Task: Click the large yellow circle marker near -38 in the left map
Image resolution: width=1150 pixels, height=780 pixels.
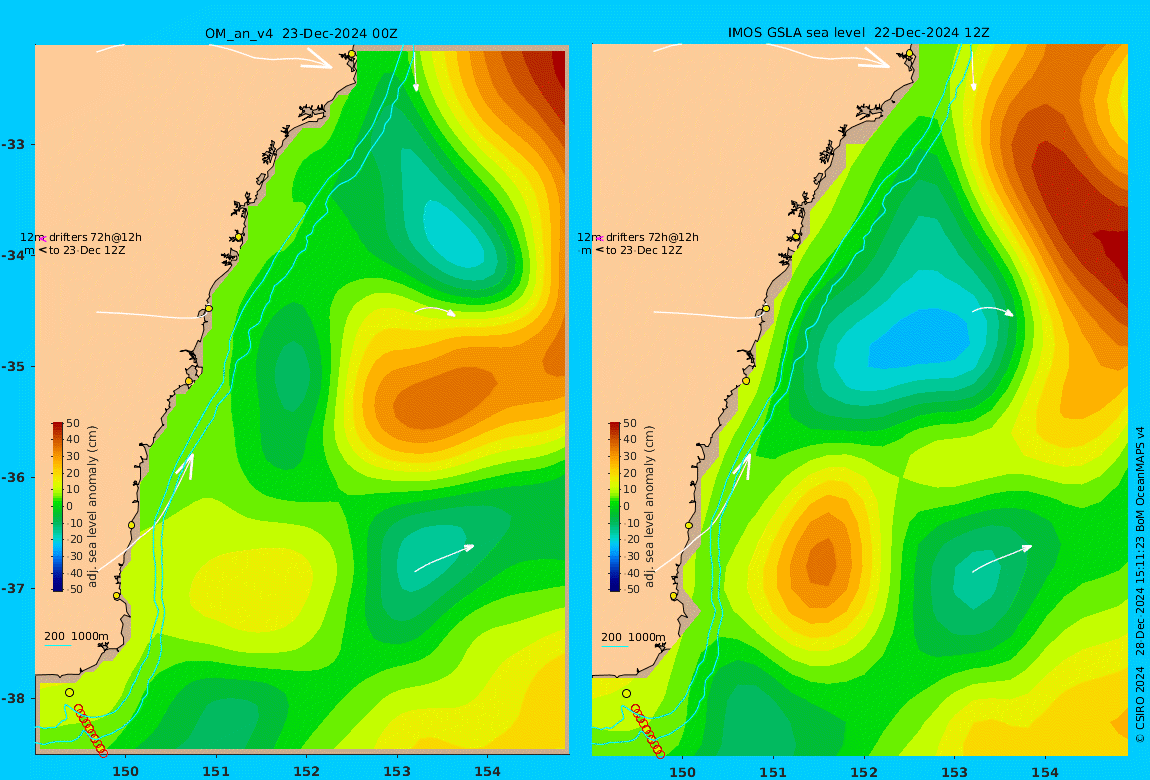Action: pos(70,693)
